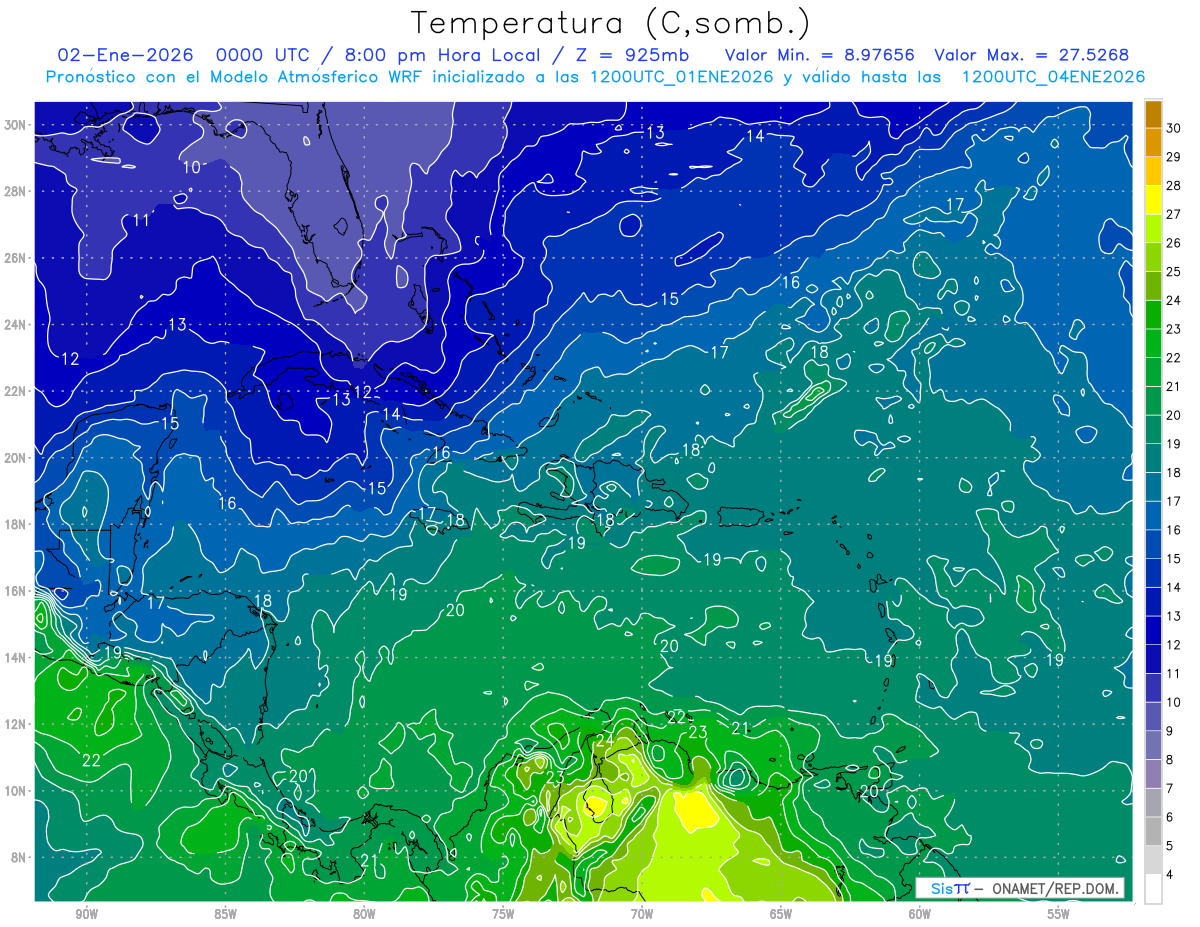Select the lime legend swatch between 25 and 26
This screenshot has height=927, width=1200.
click(x=1153, y=257)
